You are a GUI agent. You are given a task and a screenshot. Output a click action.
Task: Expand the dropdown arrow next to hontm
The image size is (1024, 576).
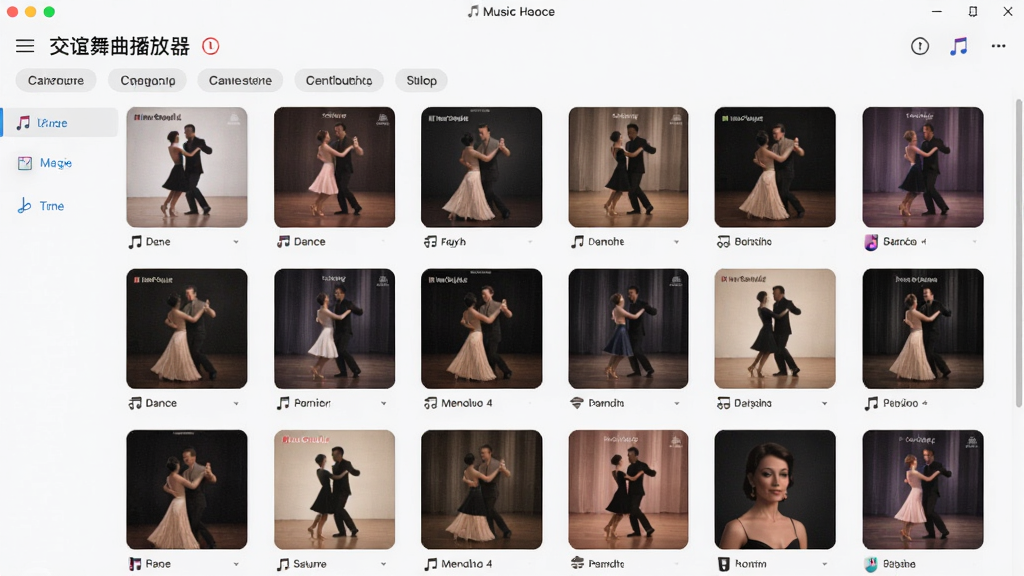(824, 564)
